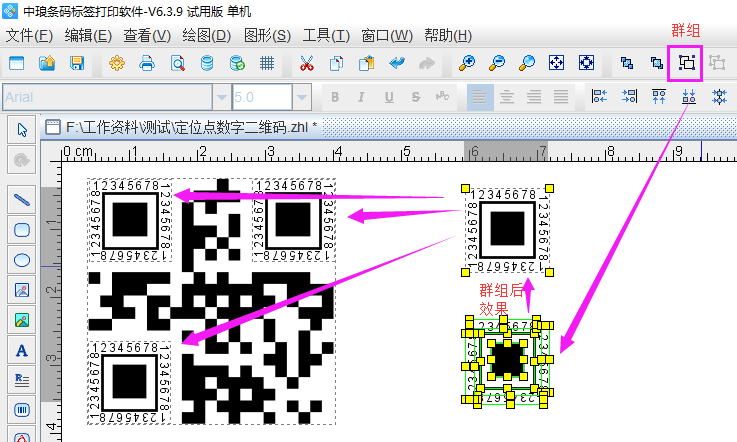Select the Ellipse drawing tool
The height and width of the screenshot is (442, 737).
(21, 260)
